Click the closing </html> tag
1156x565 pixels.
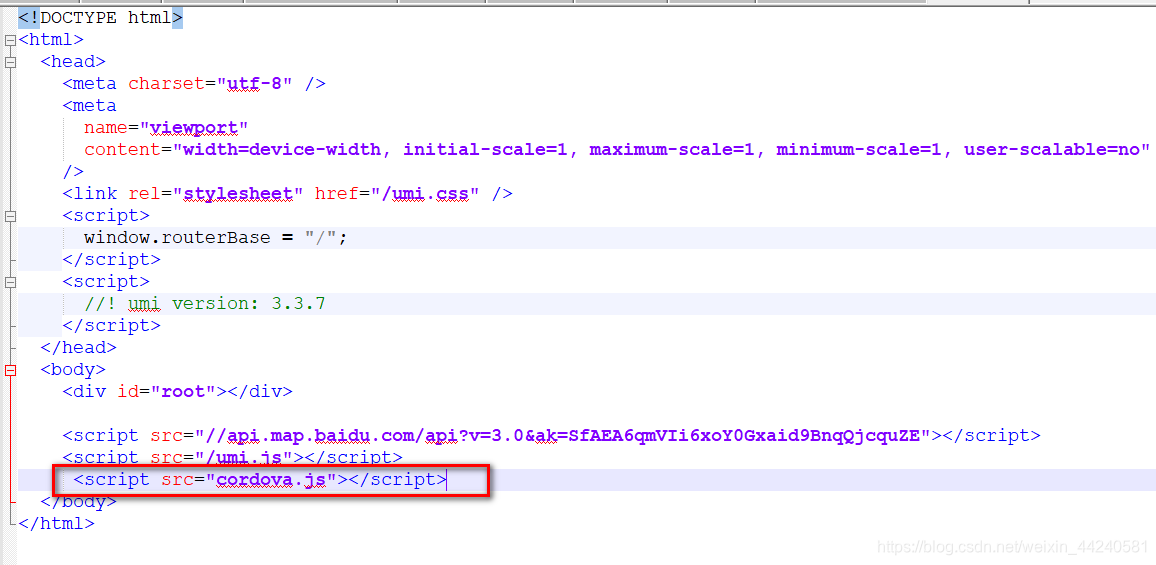pos(57,524)
